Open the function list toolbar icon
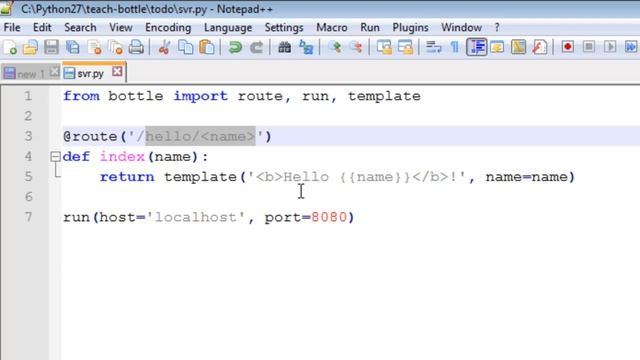640x360 pixels. coord(540,47)
